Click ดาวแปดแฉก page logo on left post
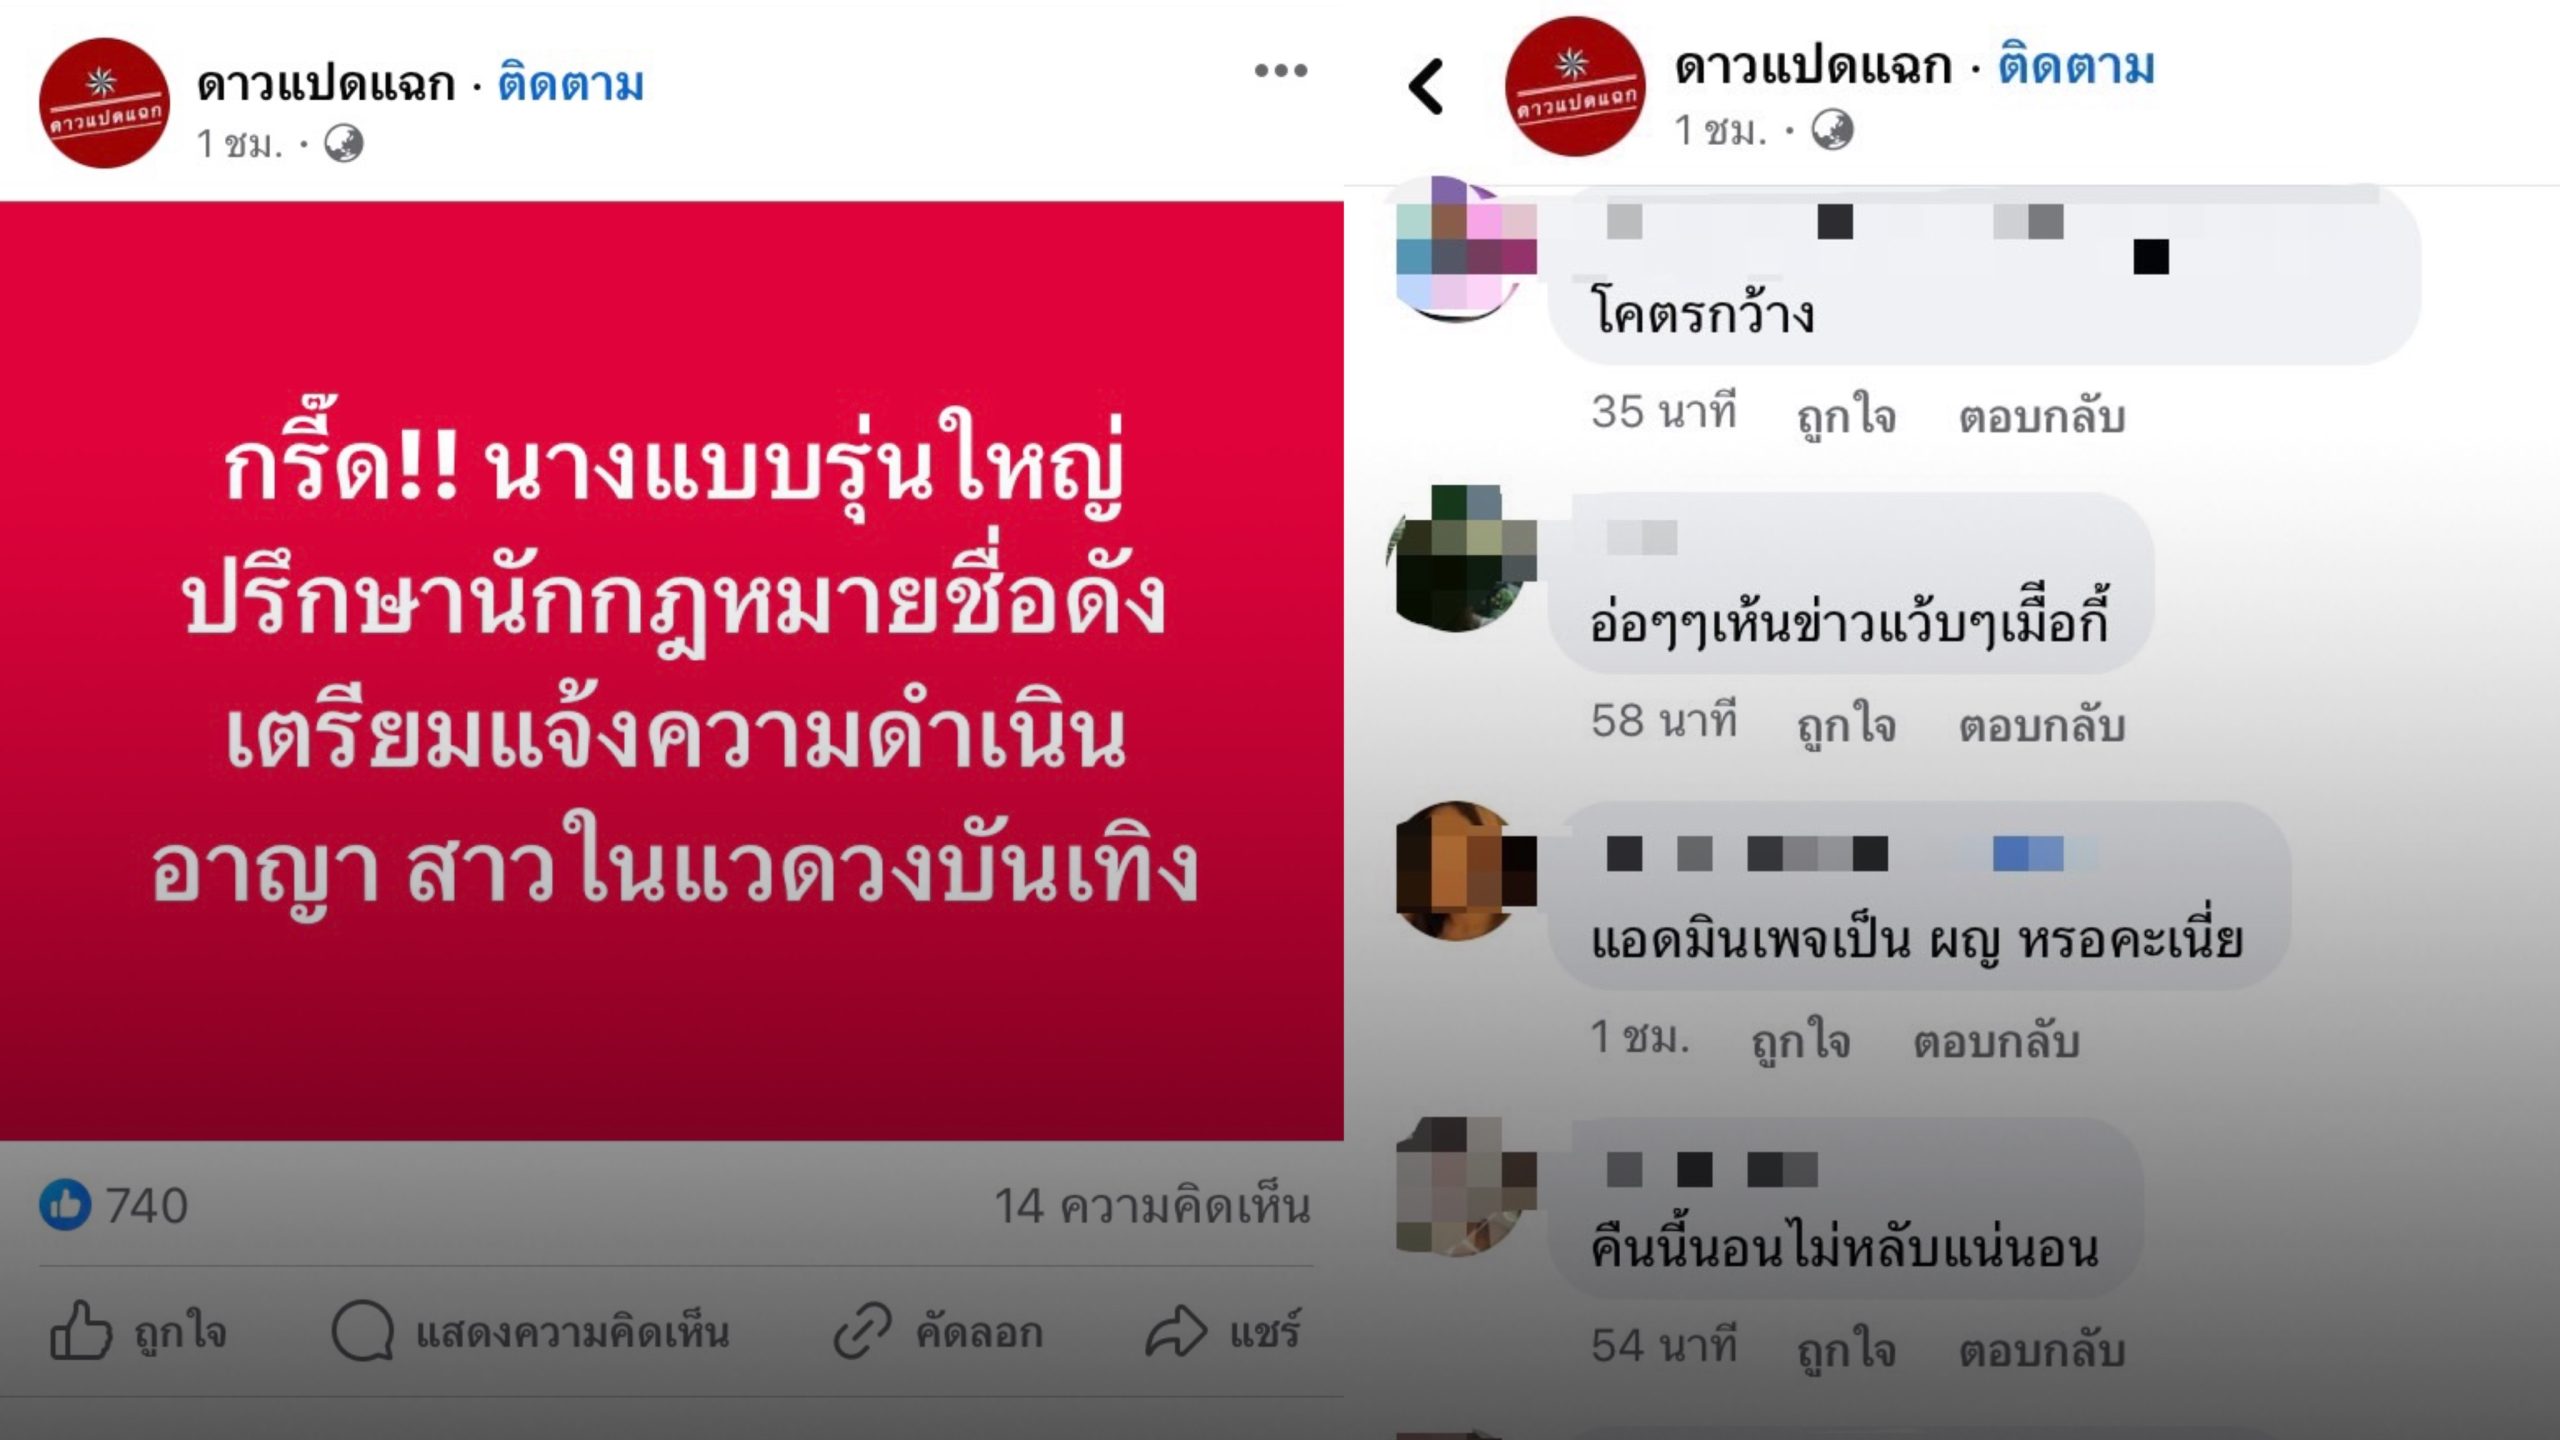 (104, 103)
